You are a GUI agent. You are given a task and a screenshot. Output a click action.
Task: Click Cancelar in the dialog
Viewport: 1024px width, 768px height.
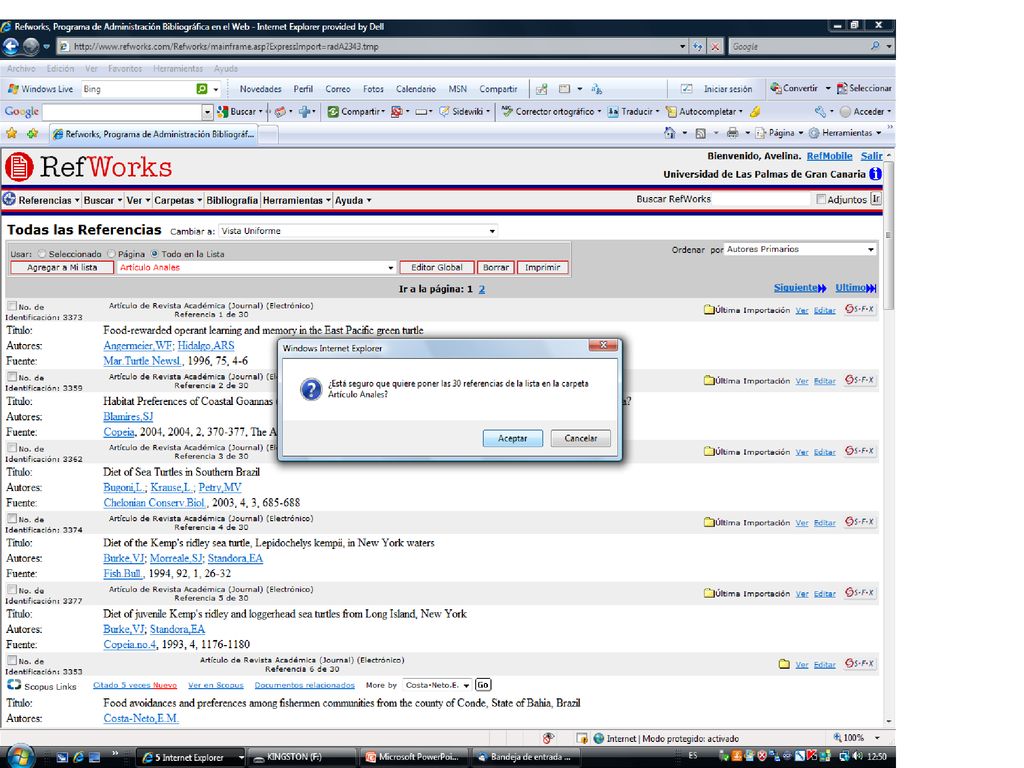581,438
